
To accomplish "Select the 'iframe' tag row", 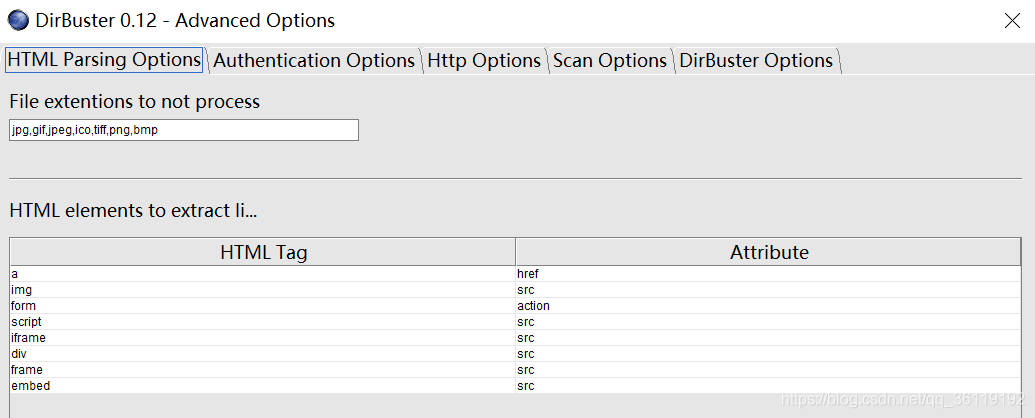I will (262, 338).
